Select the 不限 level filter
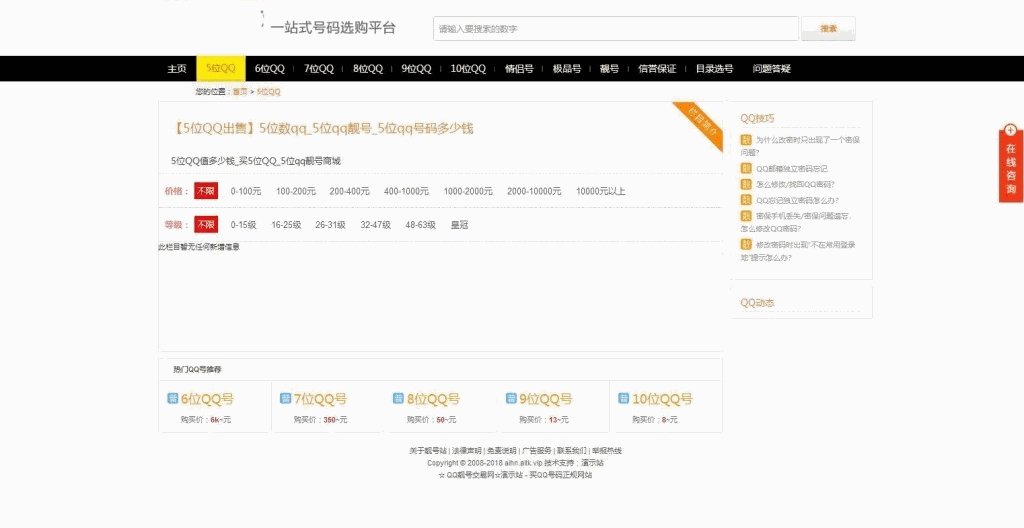1024x528 pixels. pos(206,224)
